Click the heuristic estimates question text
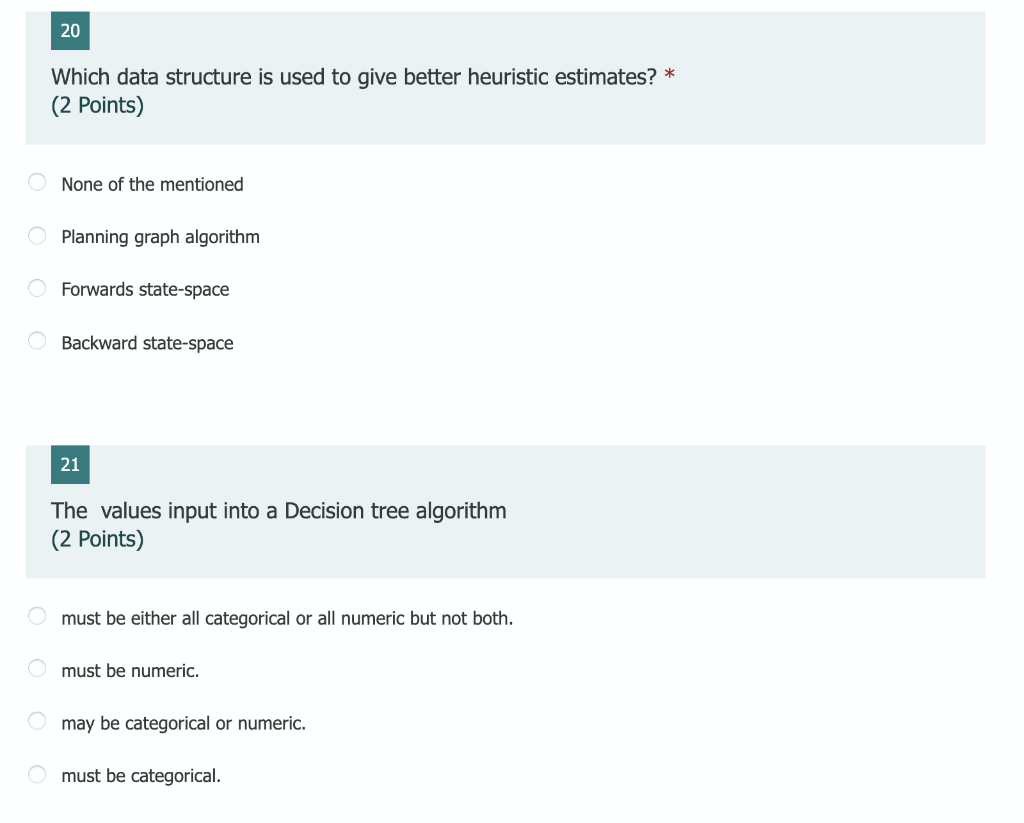Screen dimensions: 1024x823 [x=354, y=77]
